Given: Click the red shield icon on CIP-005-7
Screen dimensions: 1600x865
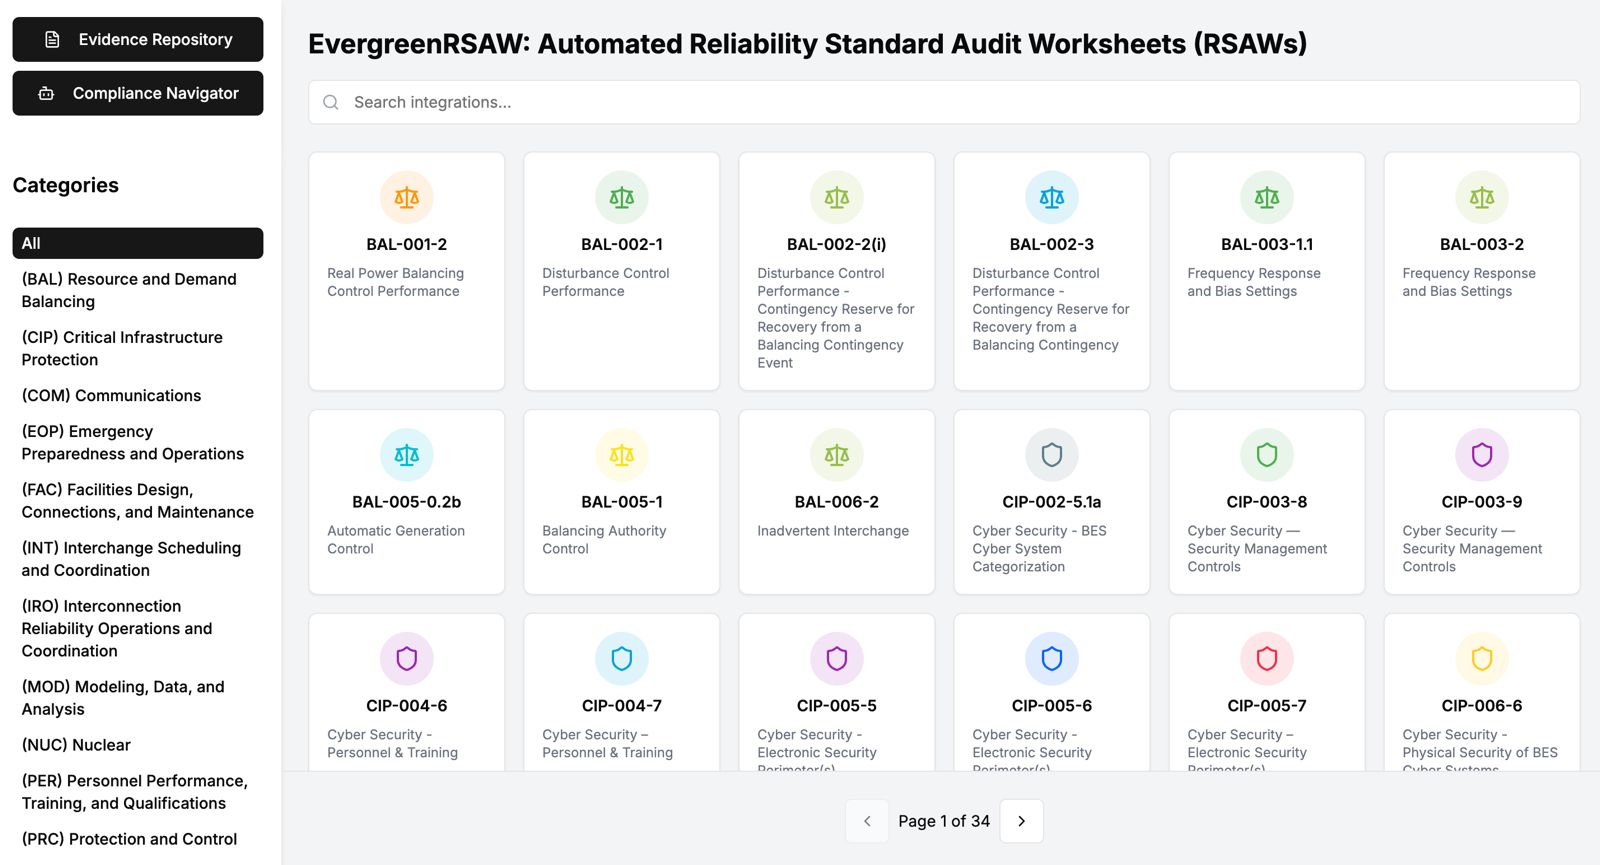Looking at the screenshot, I should point(1266,659).
